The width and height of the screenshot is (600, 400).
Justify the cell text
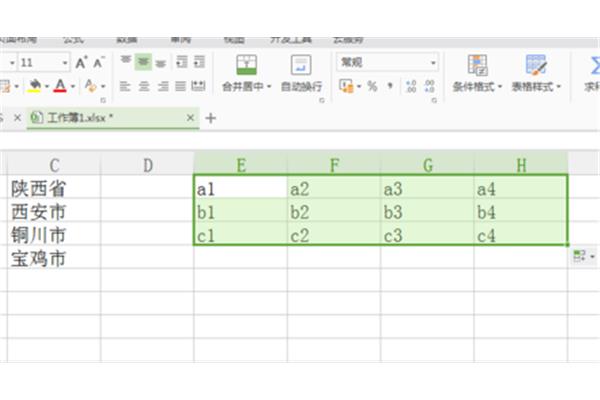pos(181,87)
